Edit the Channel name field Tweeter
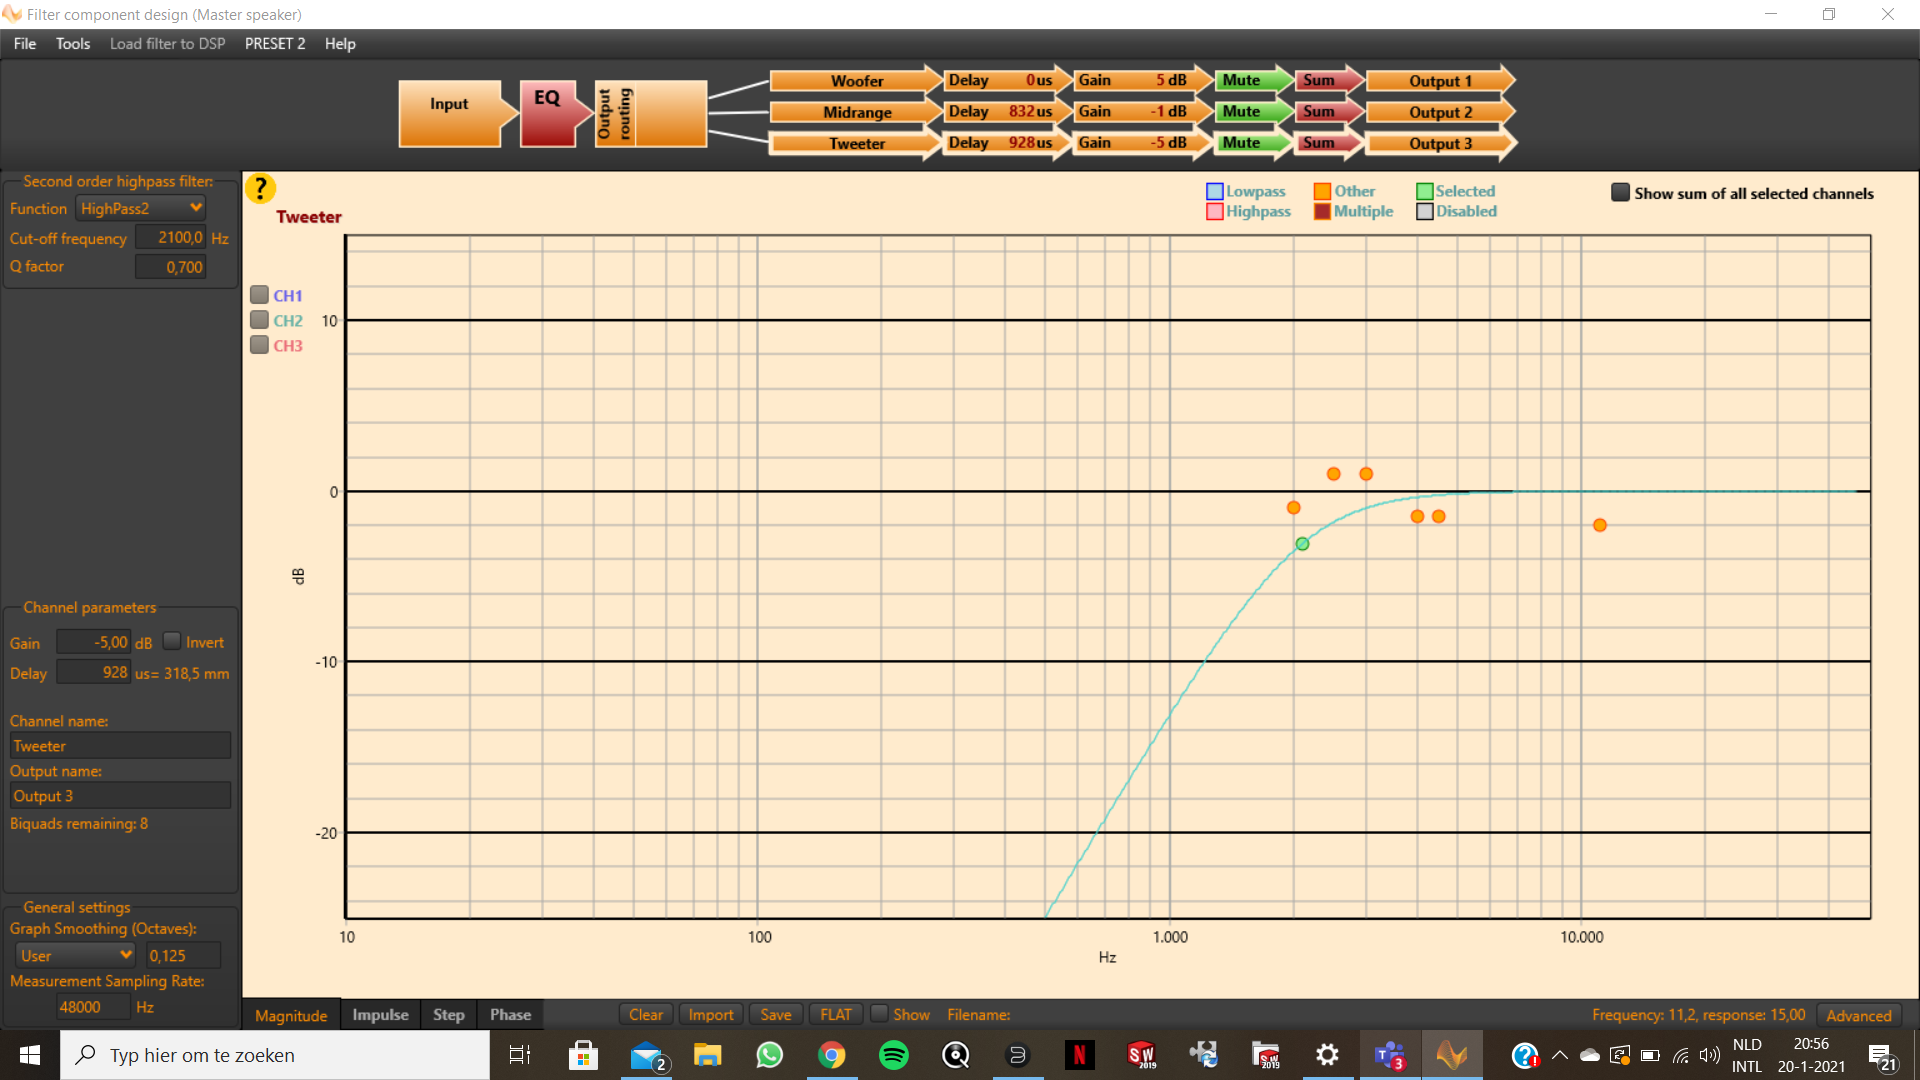Screen dimensions: 1920x1080 (x=120, y=745)
